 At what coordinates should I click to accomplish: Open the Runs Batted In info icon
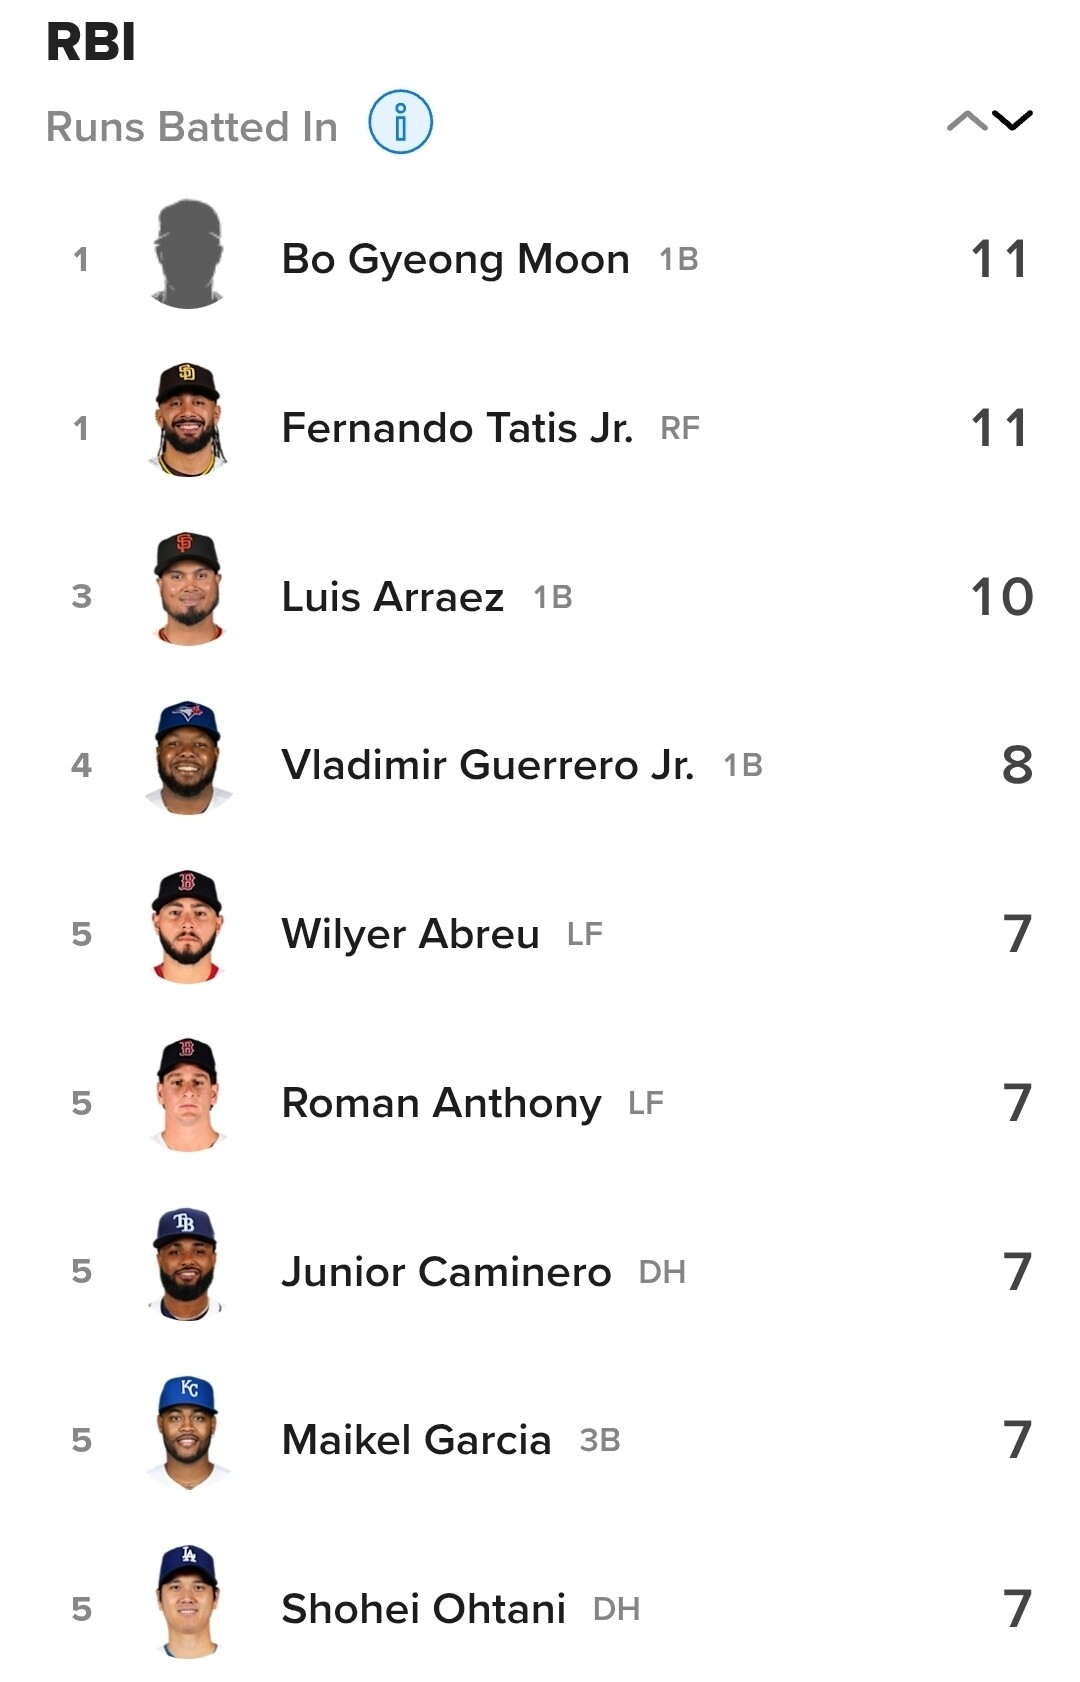pos(400,122)
